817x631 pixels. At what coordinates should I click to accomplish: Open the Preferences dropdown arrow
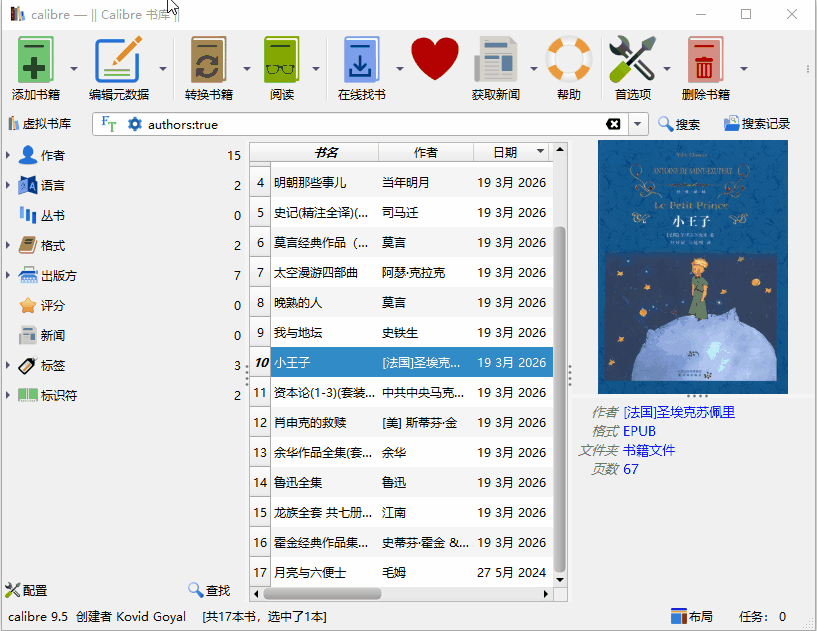[x=666, y=69]
